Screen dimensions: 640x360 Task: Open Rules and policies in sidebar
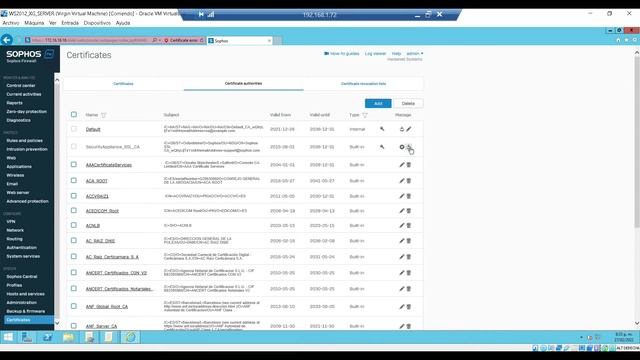(24, 140)
